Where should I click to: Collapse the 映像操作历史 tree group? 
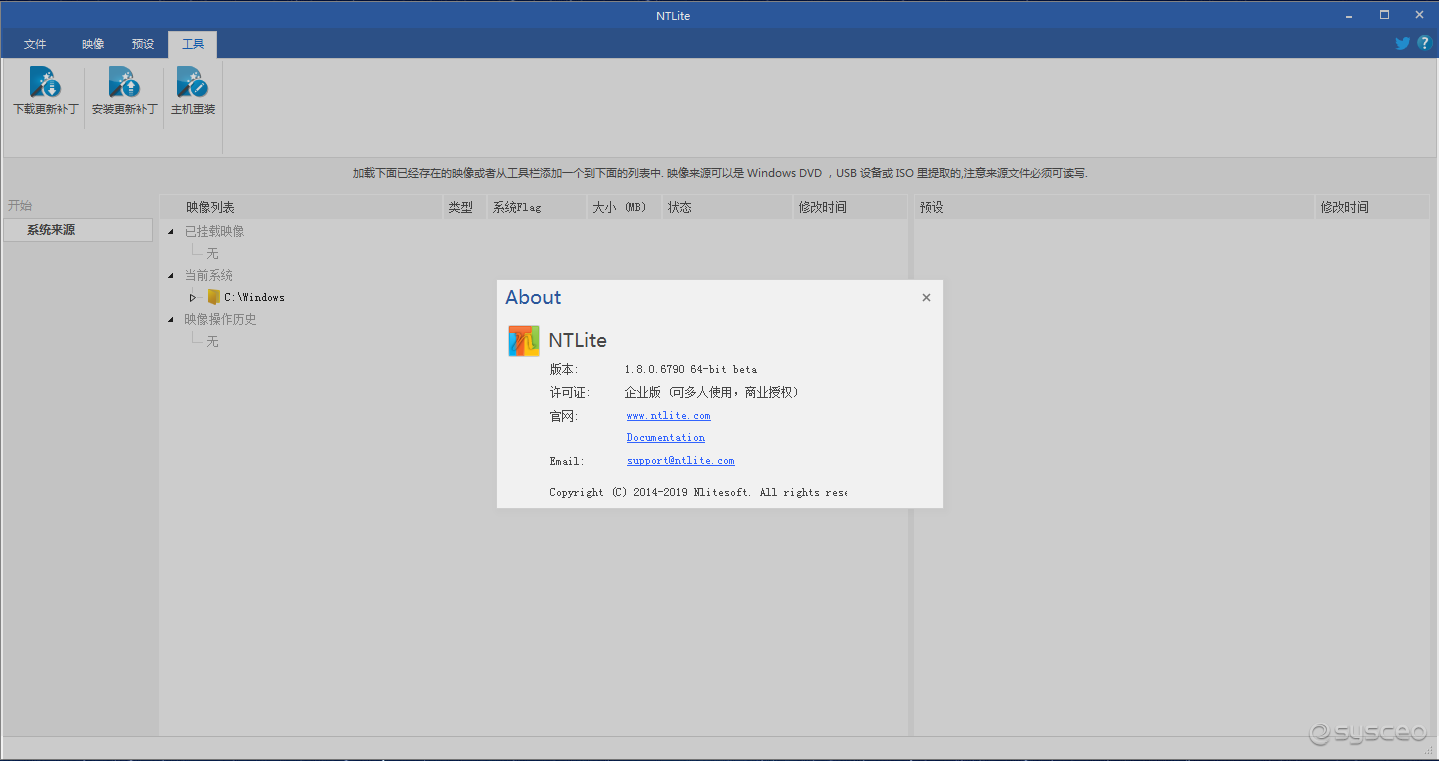(171, 320)
